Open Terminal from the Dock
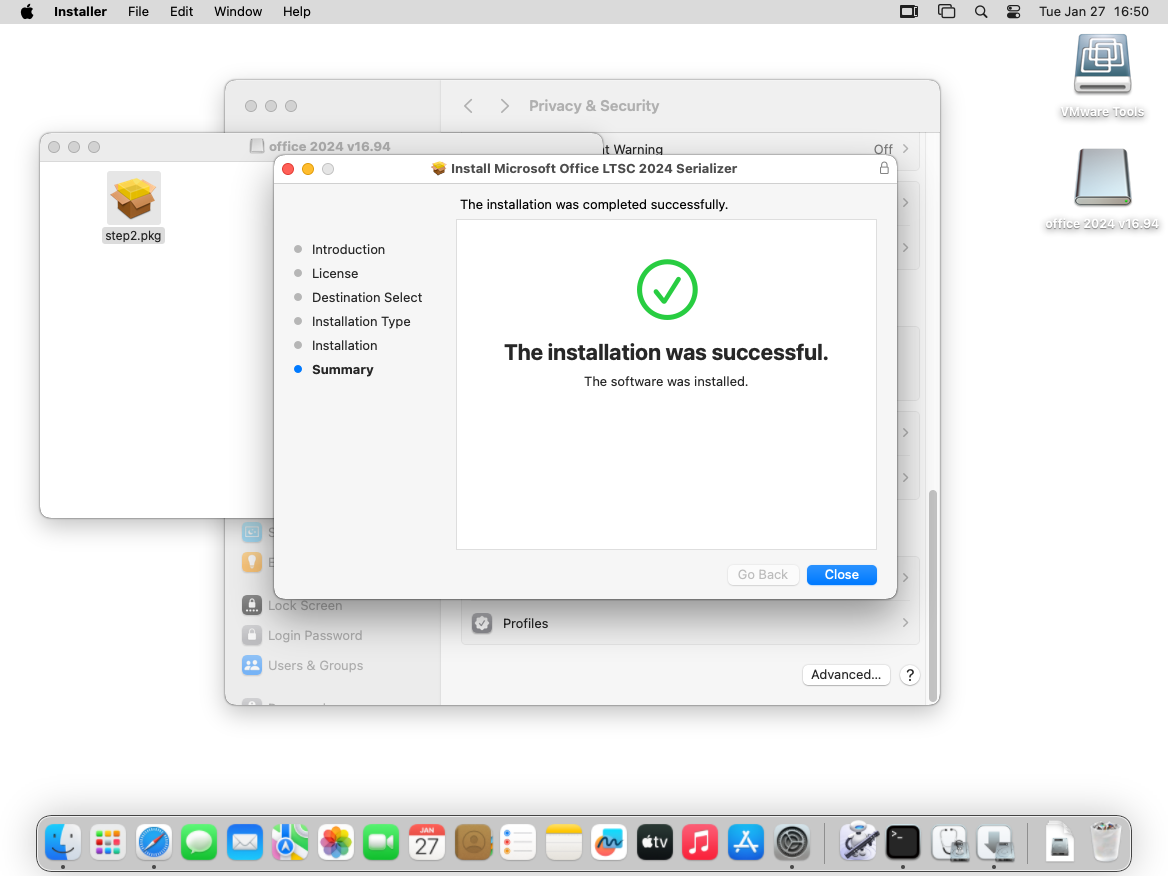Screen dimensions: 1168x876 903,843
